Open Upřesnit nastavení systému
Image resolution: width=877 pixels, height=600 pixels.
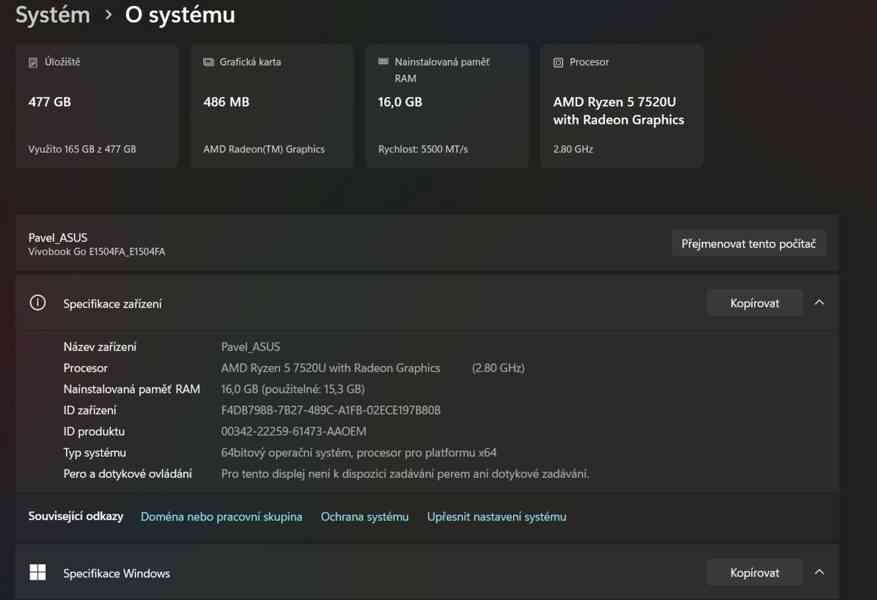coord(496,517)
